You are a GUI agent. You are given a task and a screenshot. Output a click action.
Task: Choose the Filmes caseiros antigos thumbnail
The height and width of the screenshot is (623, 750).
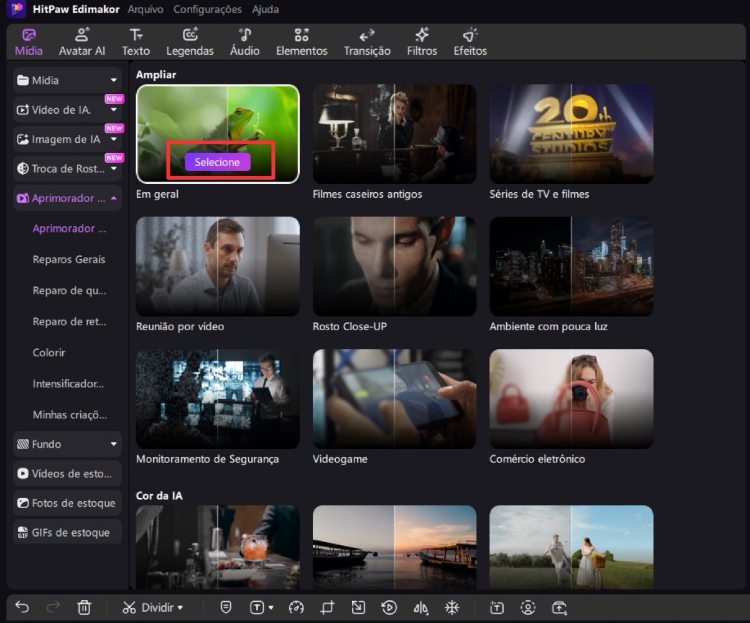(394, 134)
